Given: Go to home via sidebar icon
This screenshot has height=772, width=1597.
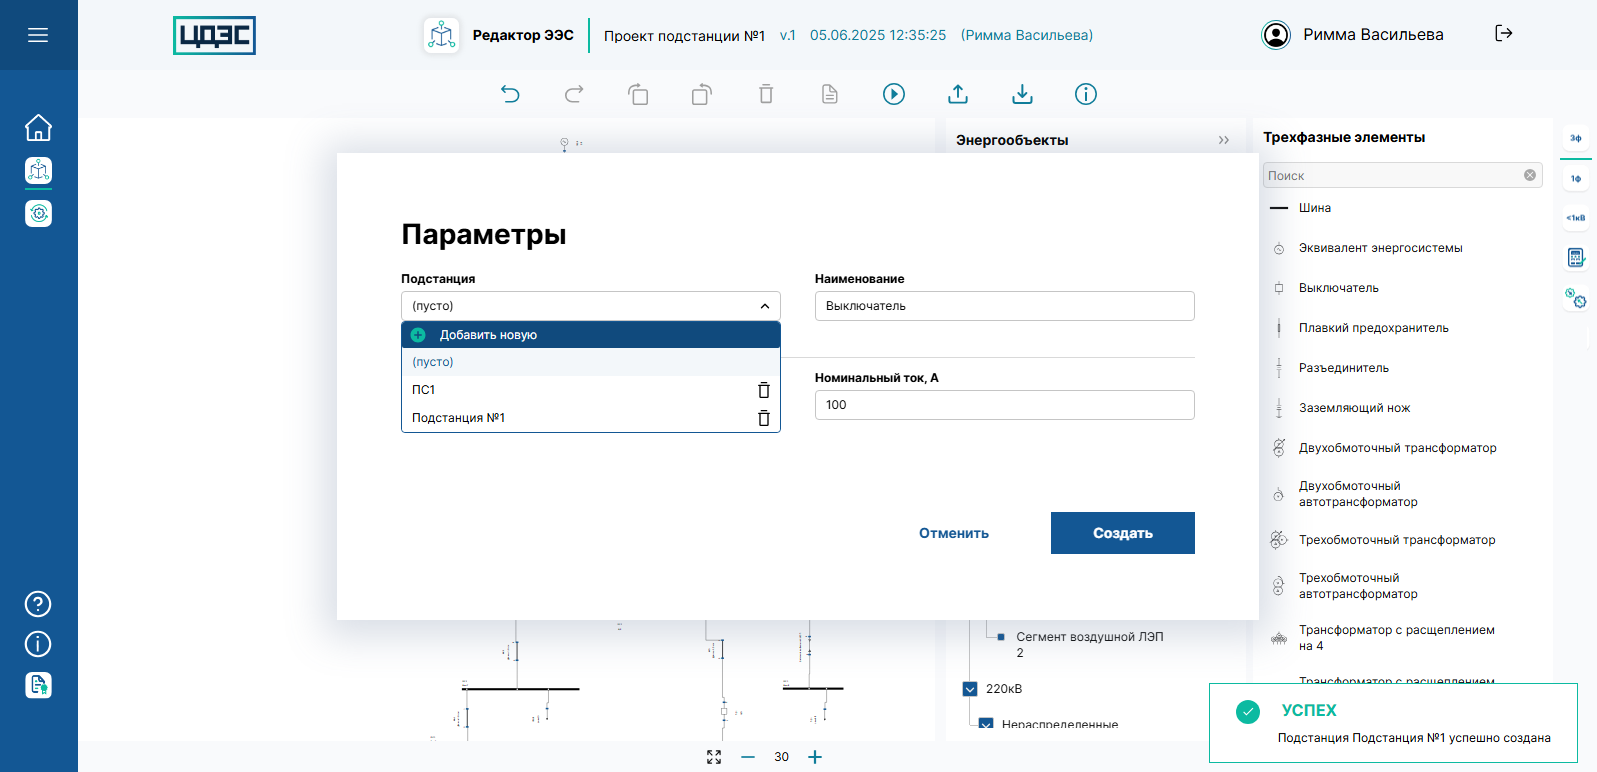Looking at the screenshot, I should click(x=38, y=128).
